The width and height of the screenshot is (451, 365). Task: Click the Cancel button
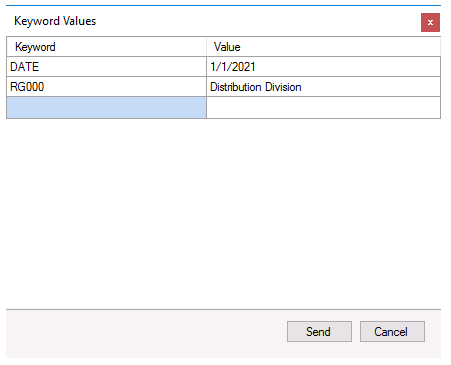[392, 331]
